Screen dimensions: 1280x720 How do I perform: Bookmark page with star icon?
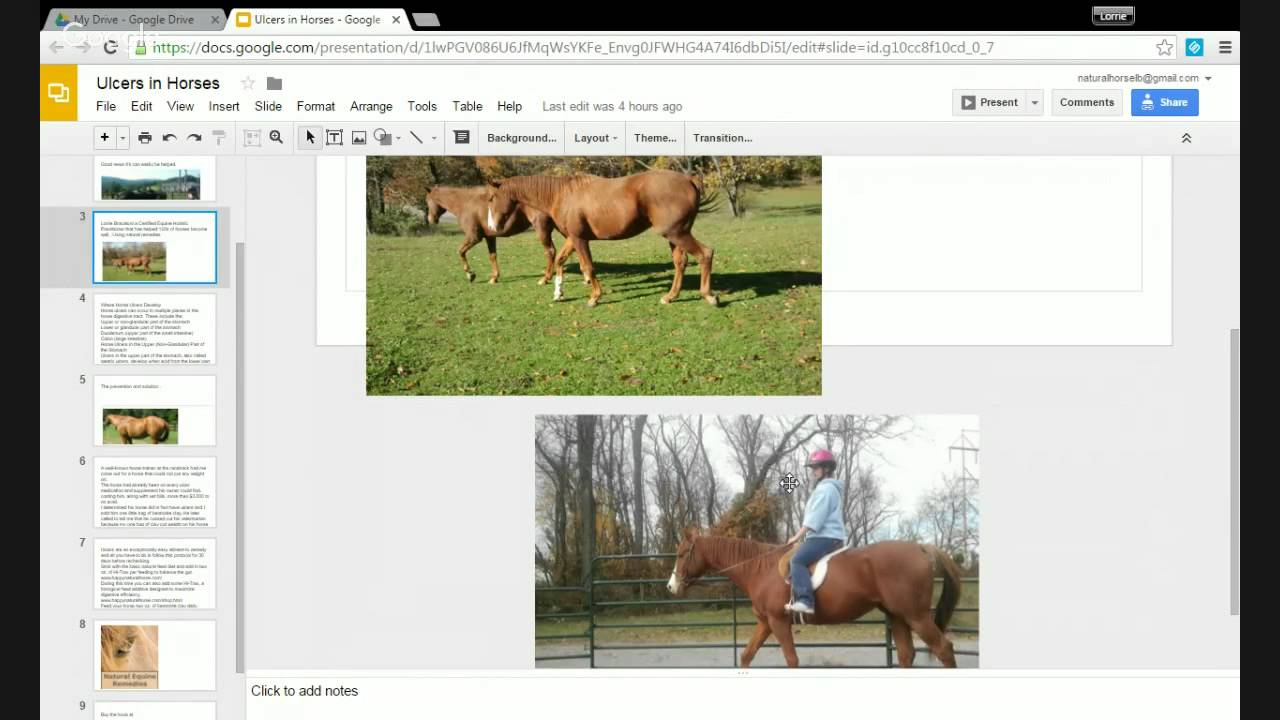pyautogui.click(x=1164, y=47)
